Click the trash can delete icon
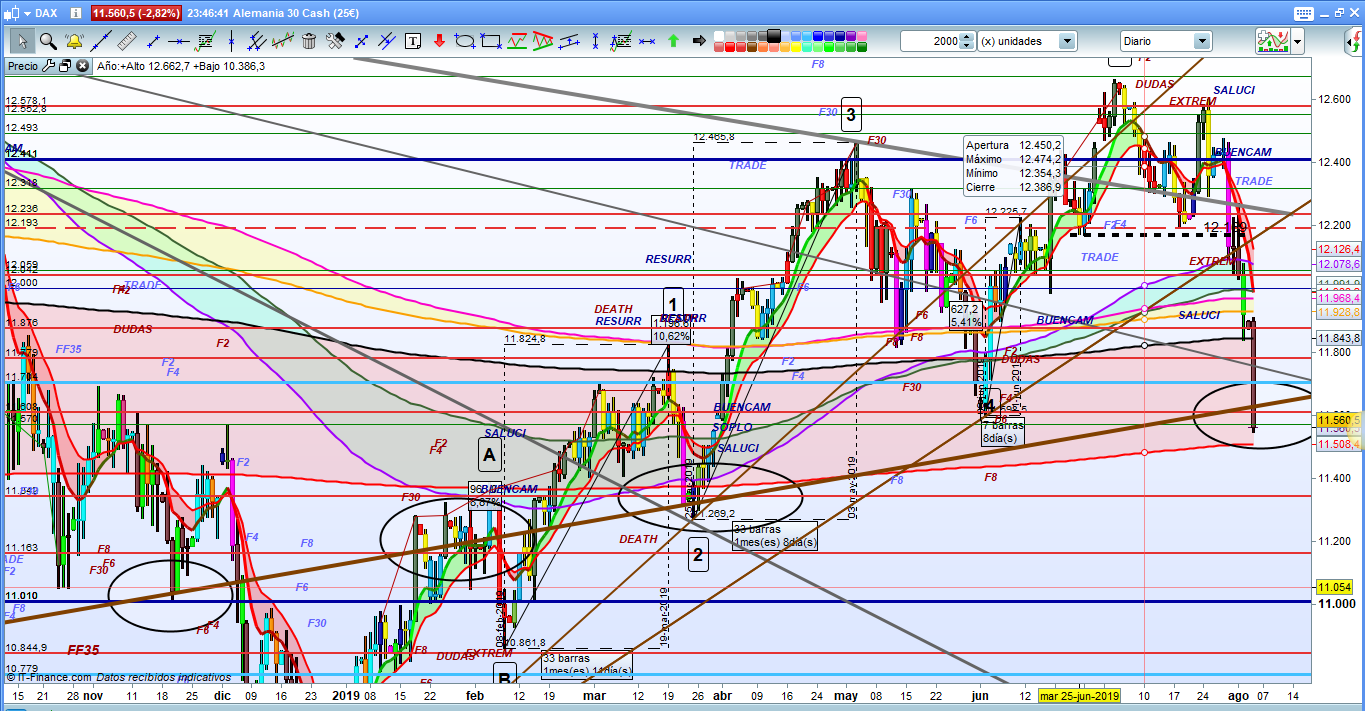The width and height of the screenshot is (1365, 711). 309,41
